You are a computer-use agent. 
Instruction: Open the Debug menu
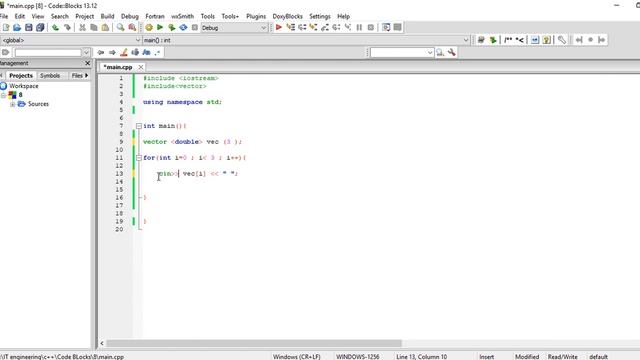[130, 16]
